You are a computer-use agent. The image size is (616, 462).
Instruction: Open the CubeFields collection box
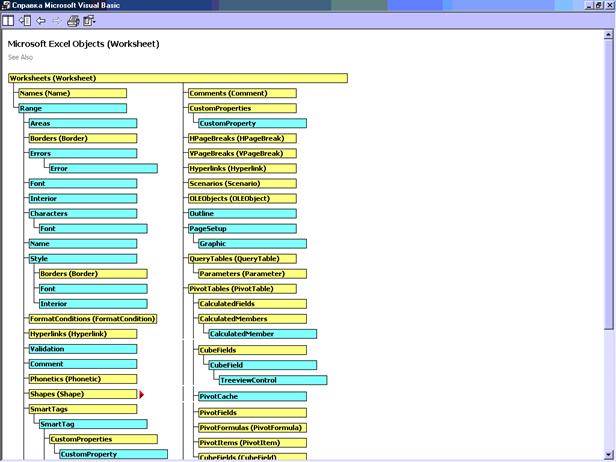point(253,350)
